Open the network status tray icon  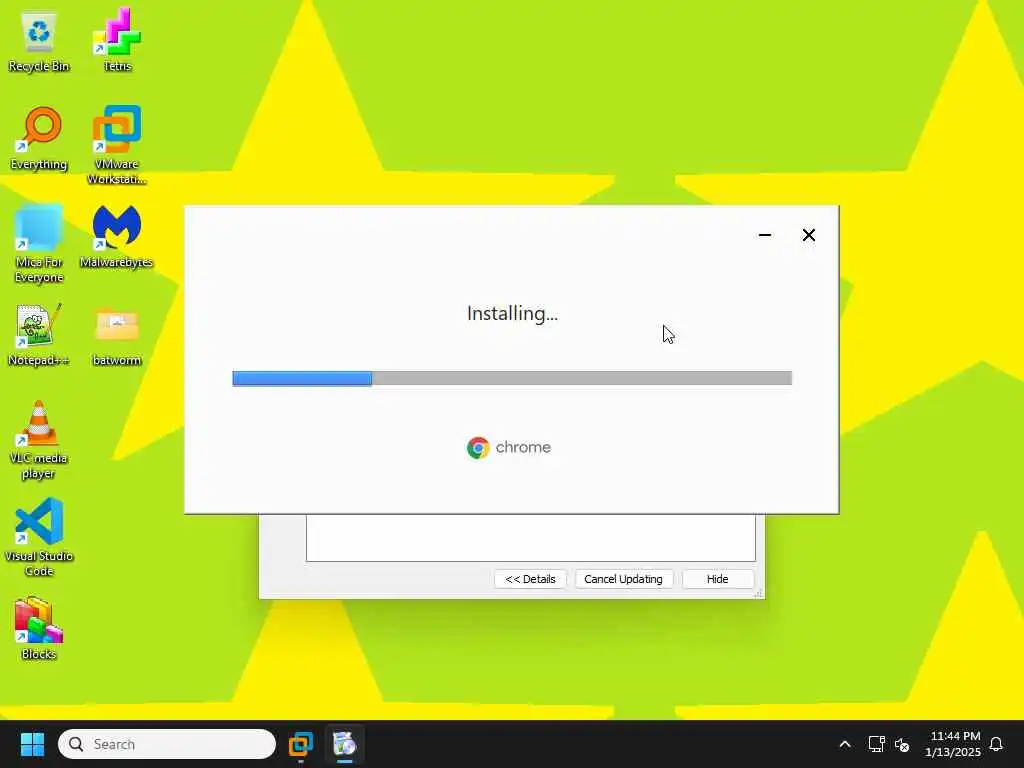(876, 744)
